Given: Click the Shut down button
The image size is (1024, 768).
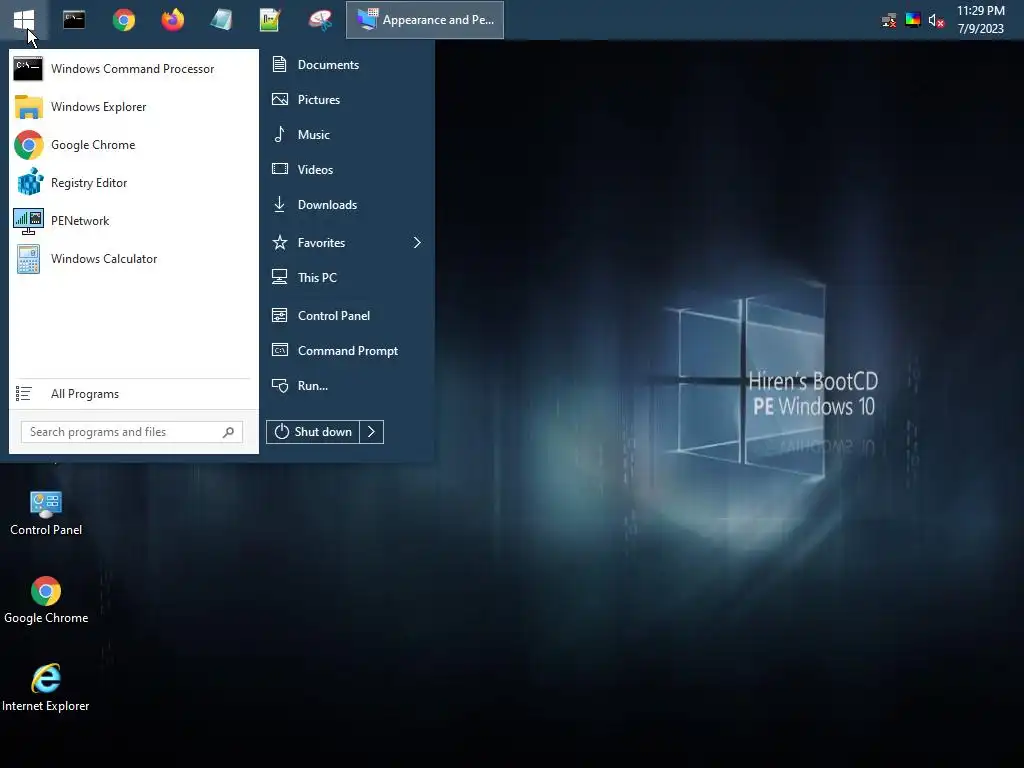Looking at the screenshot, I should [313, 432].
